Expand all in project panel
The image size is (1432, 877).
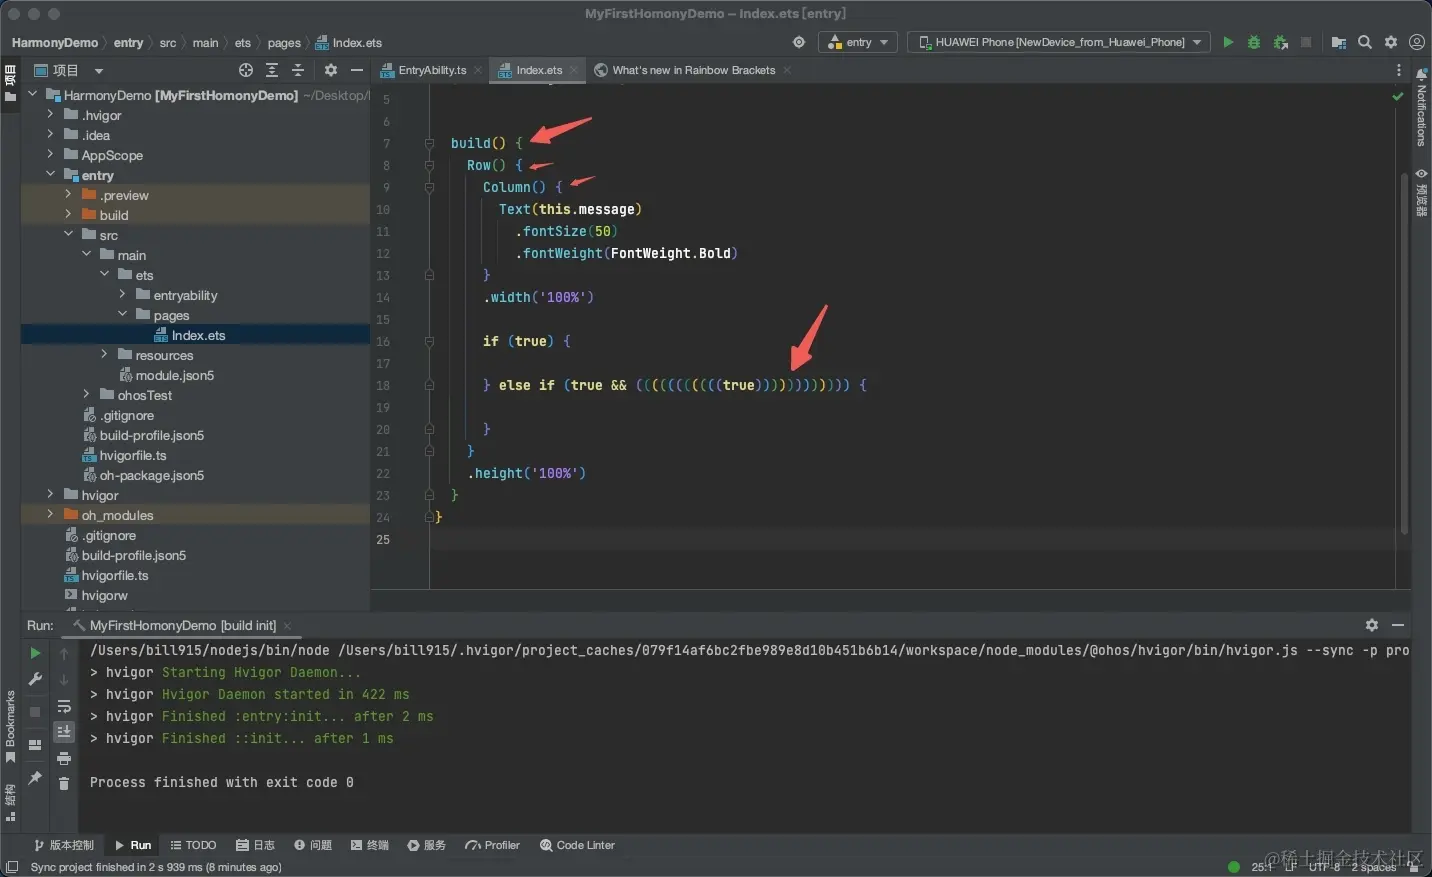pyautogui.click(x=272, y=70)
